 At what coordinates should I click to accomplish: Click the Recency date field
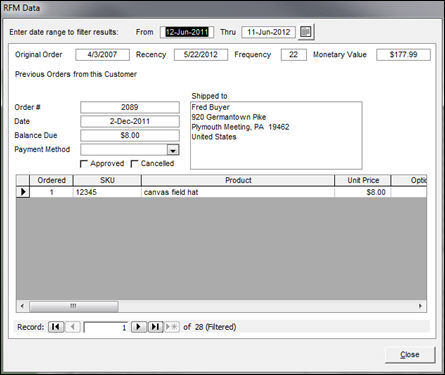tap(201, 55)
